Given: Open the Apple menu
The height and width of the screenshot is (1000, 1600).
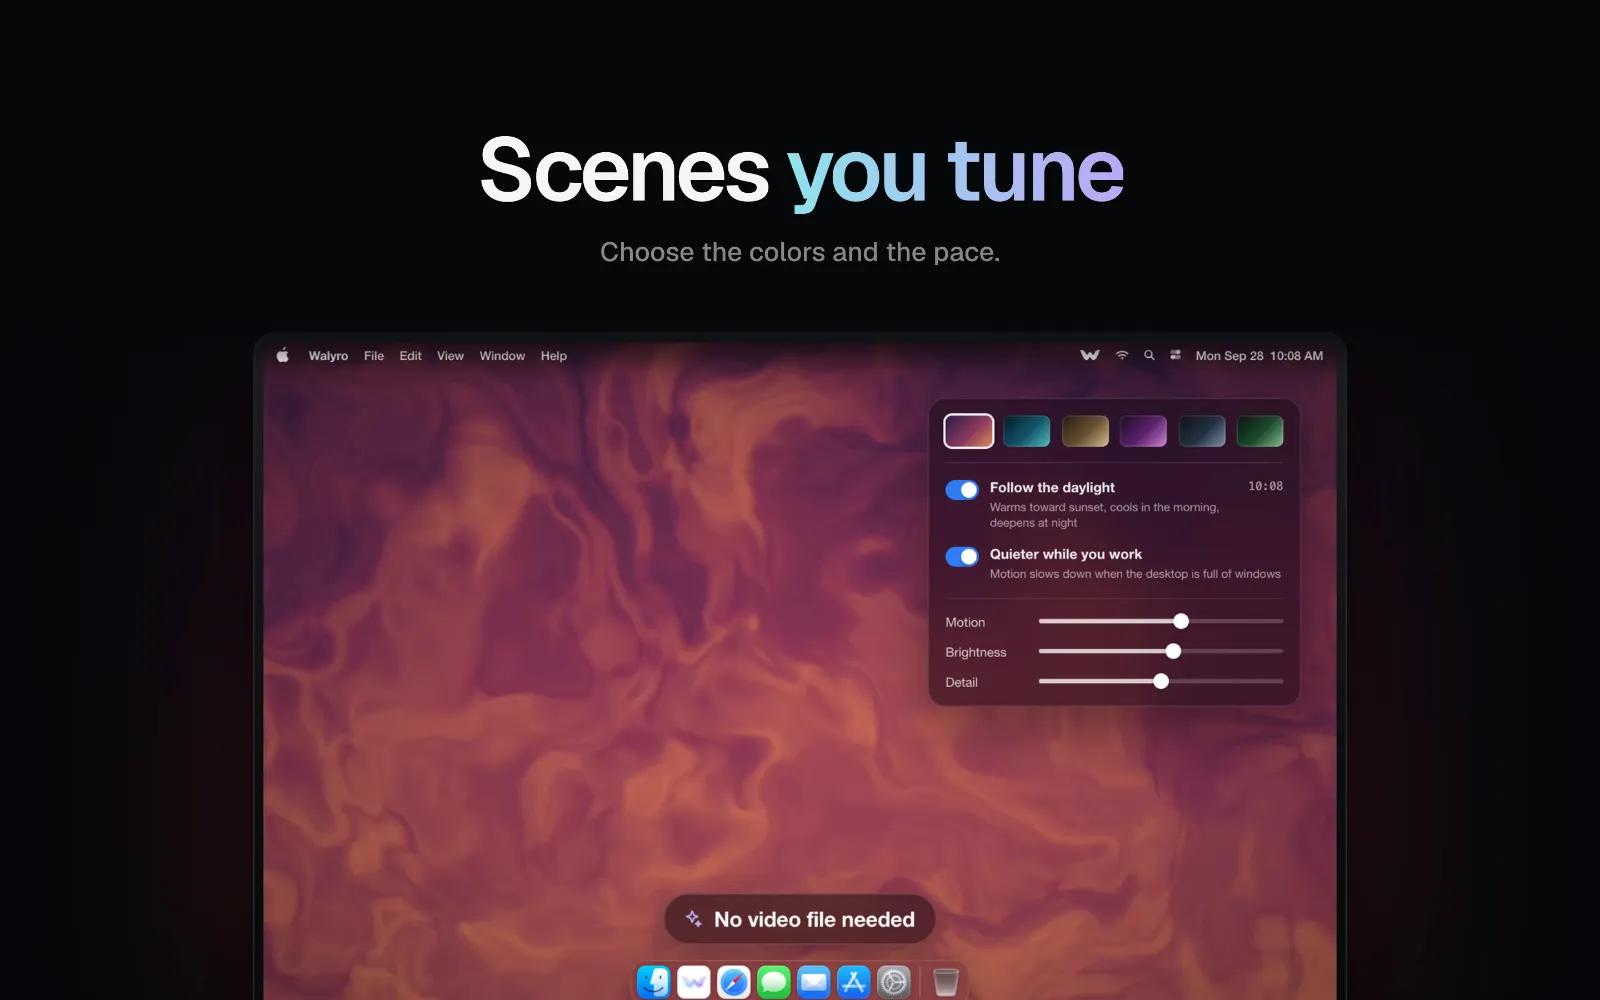Looking at the screenshot, I should (283, 355).
